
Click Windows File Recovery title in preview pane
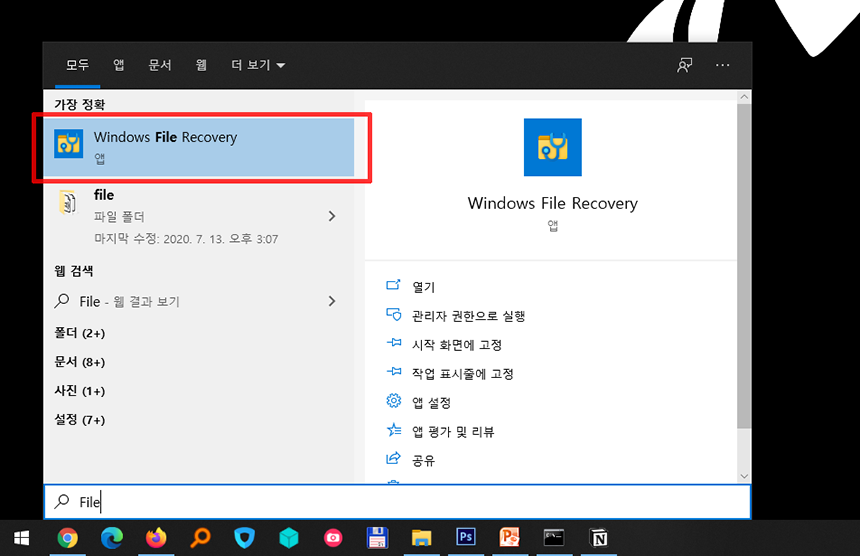click(x=552, y=203)
